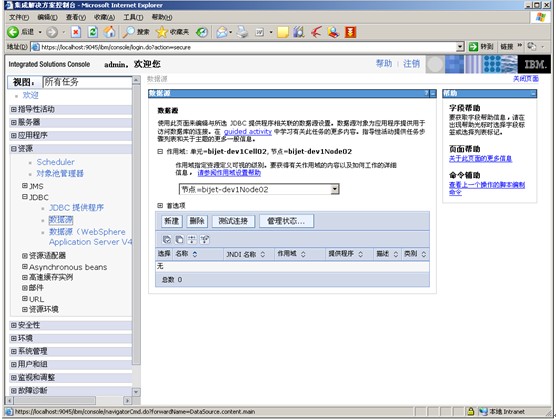556x420 pixels.
Task: Expand the Asynchronous beans node
Action: coord(24,266)
